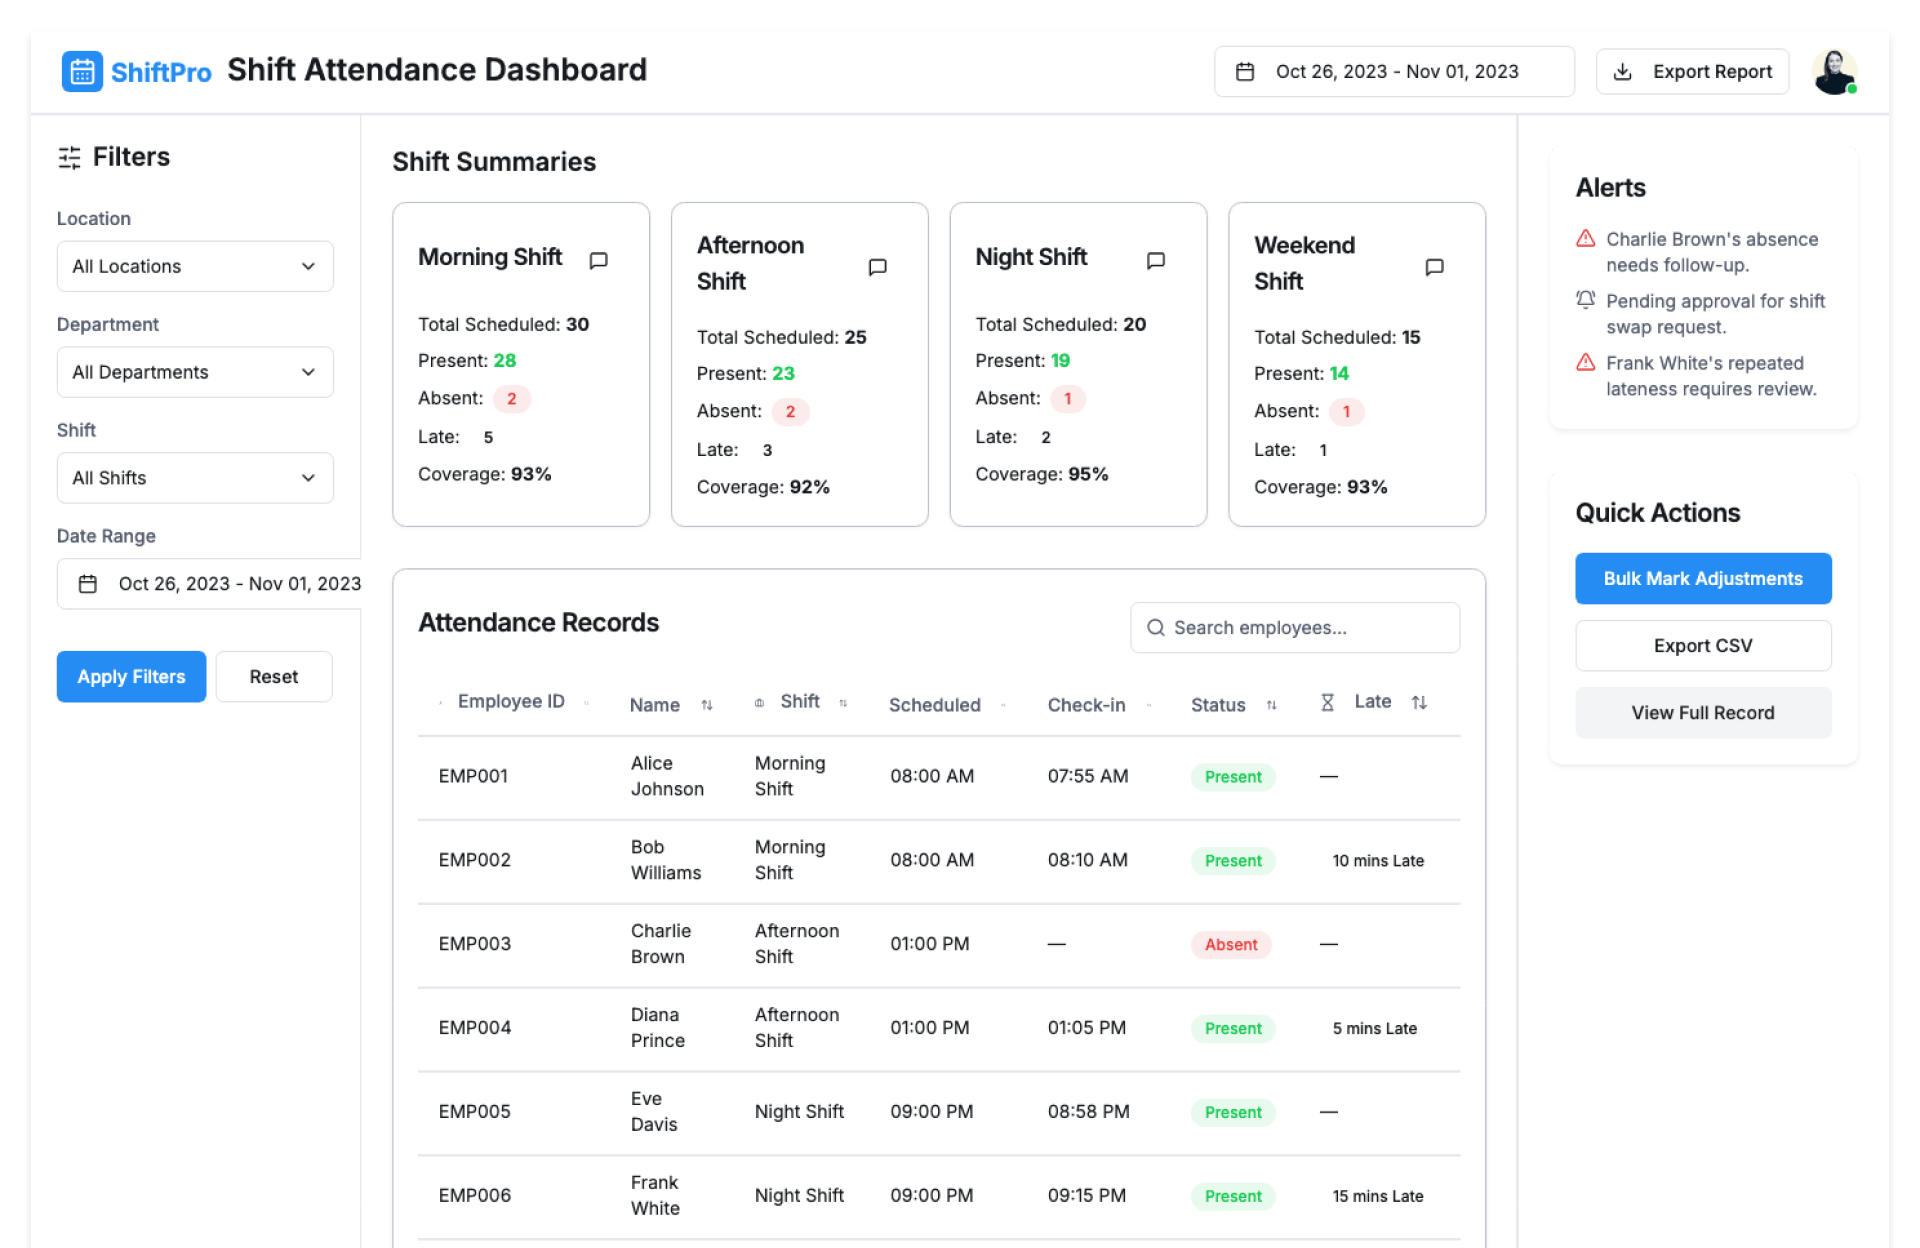Click Export Report button

pyautogui.click(x=1692, y=72)
